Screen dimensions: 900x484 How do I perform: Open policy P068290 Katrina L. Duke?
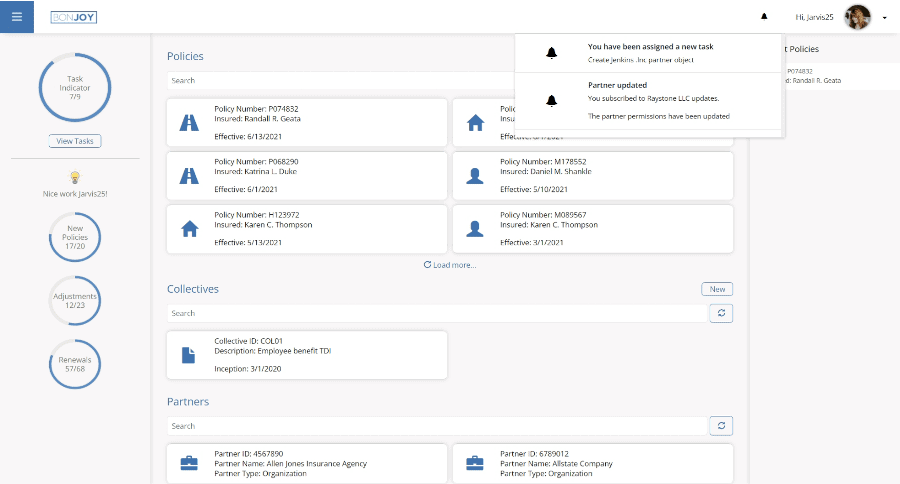tap(307, 176)
